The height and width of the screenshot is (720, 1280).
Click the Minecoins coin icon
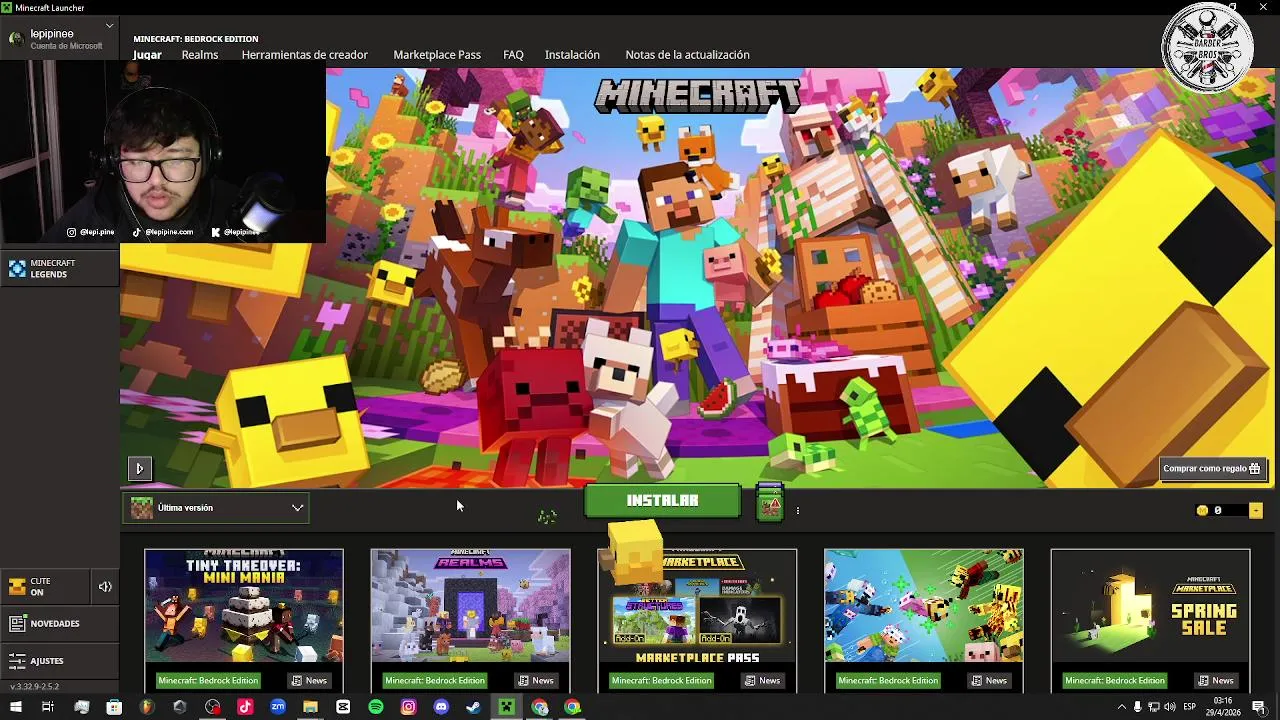pyautogui.click(x=1202, y=510)
